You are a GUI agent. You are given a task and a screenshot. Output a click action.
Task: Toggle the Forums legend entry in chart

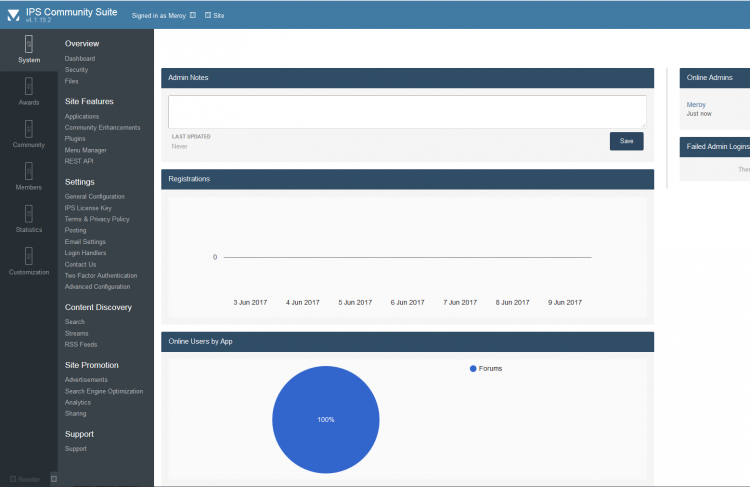[x=489, y=368]
